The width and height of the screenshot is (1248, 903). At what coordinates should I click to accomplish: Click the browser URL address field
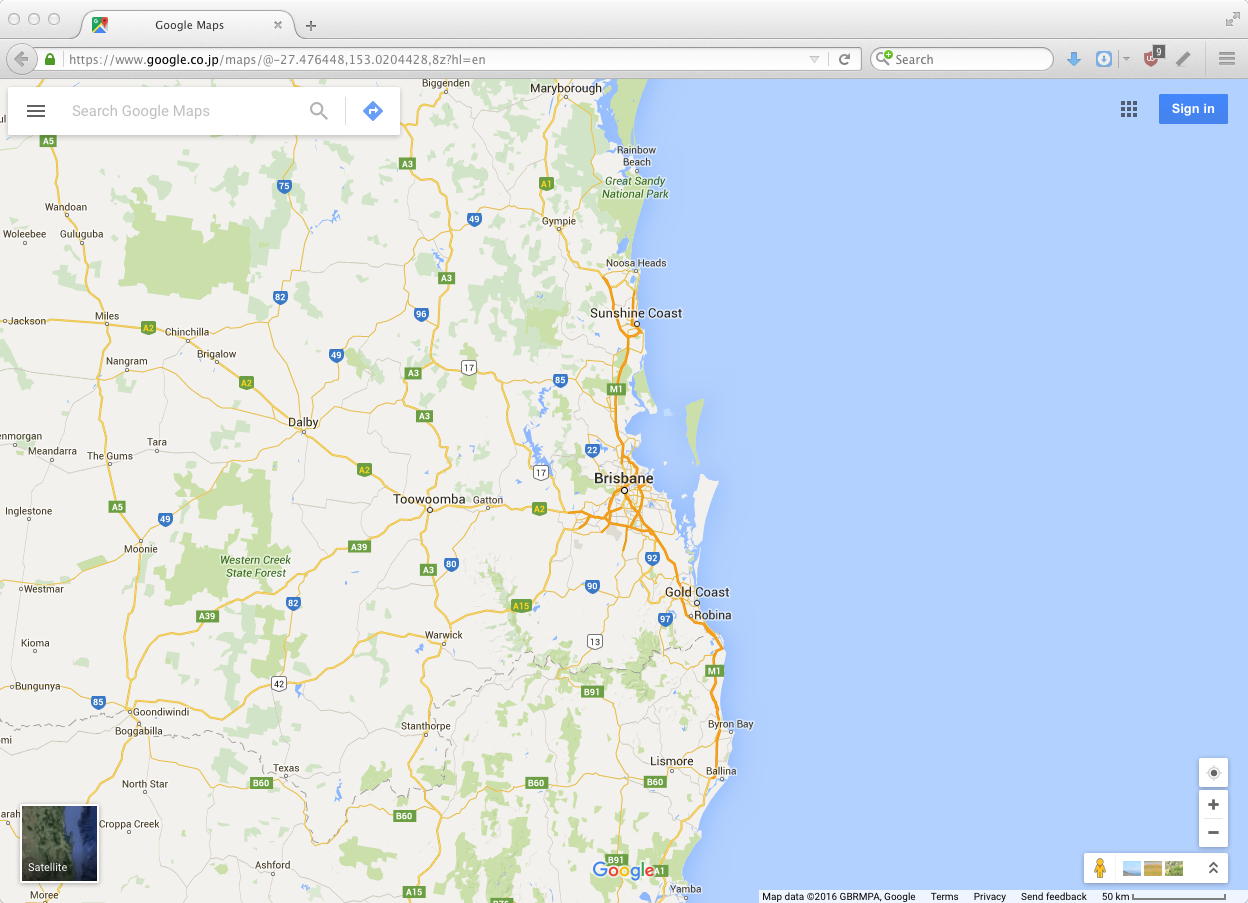(x=435, y=59)
